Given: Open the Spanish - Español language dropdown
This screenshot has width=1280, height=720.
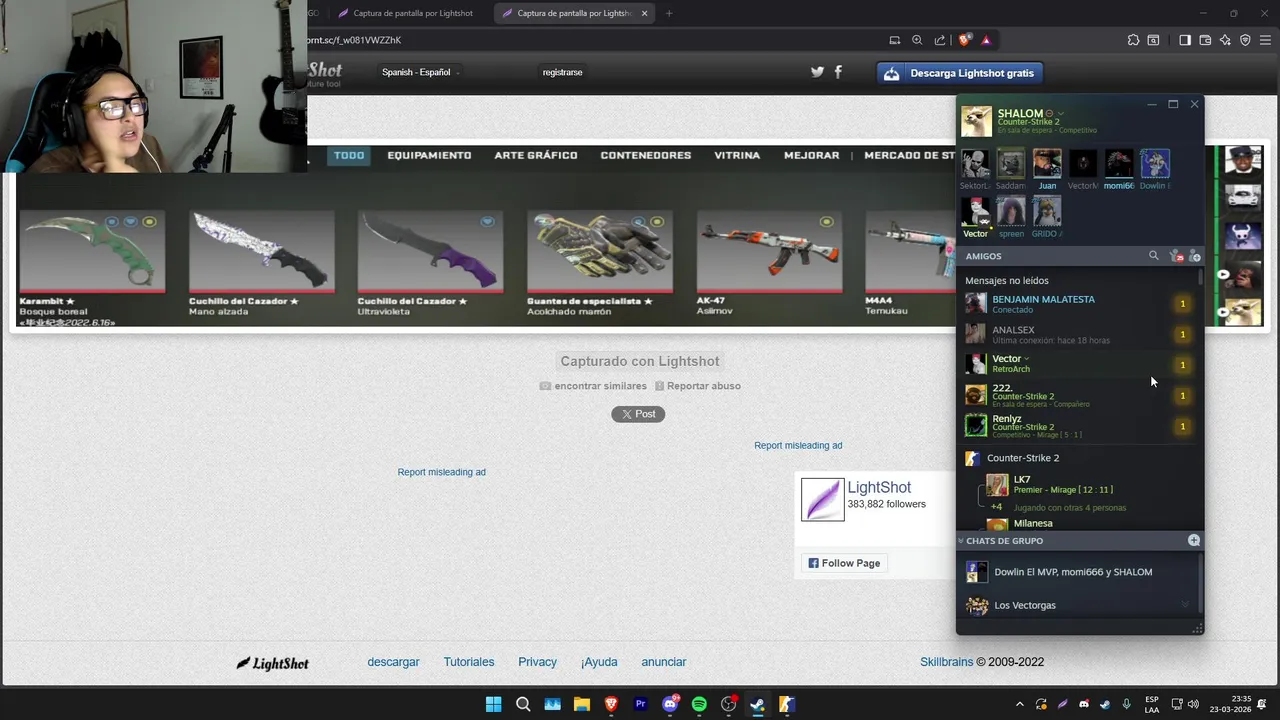Looking at the screenshot, I should pyautogui.click(x=420, y=72).
